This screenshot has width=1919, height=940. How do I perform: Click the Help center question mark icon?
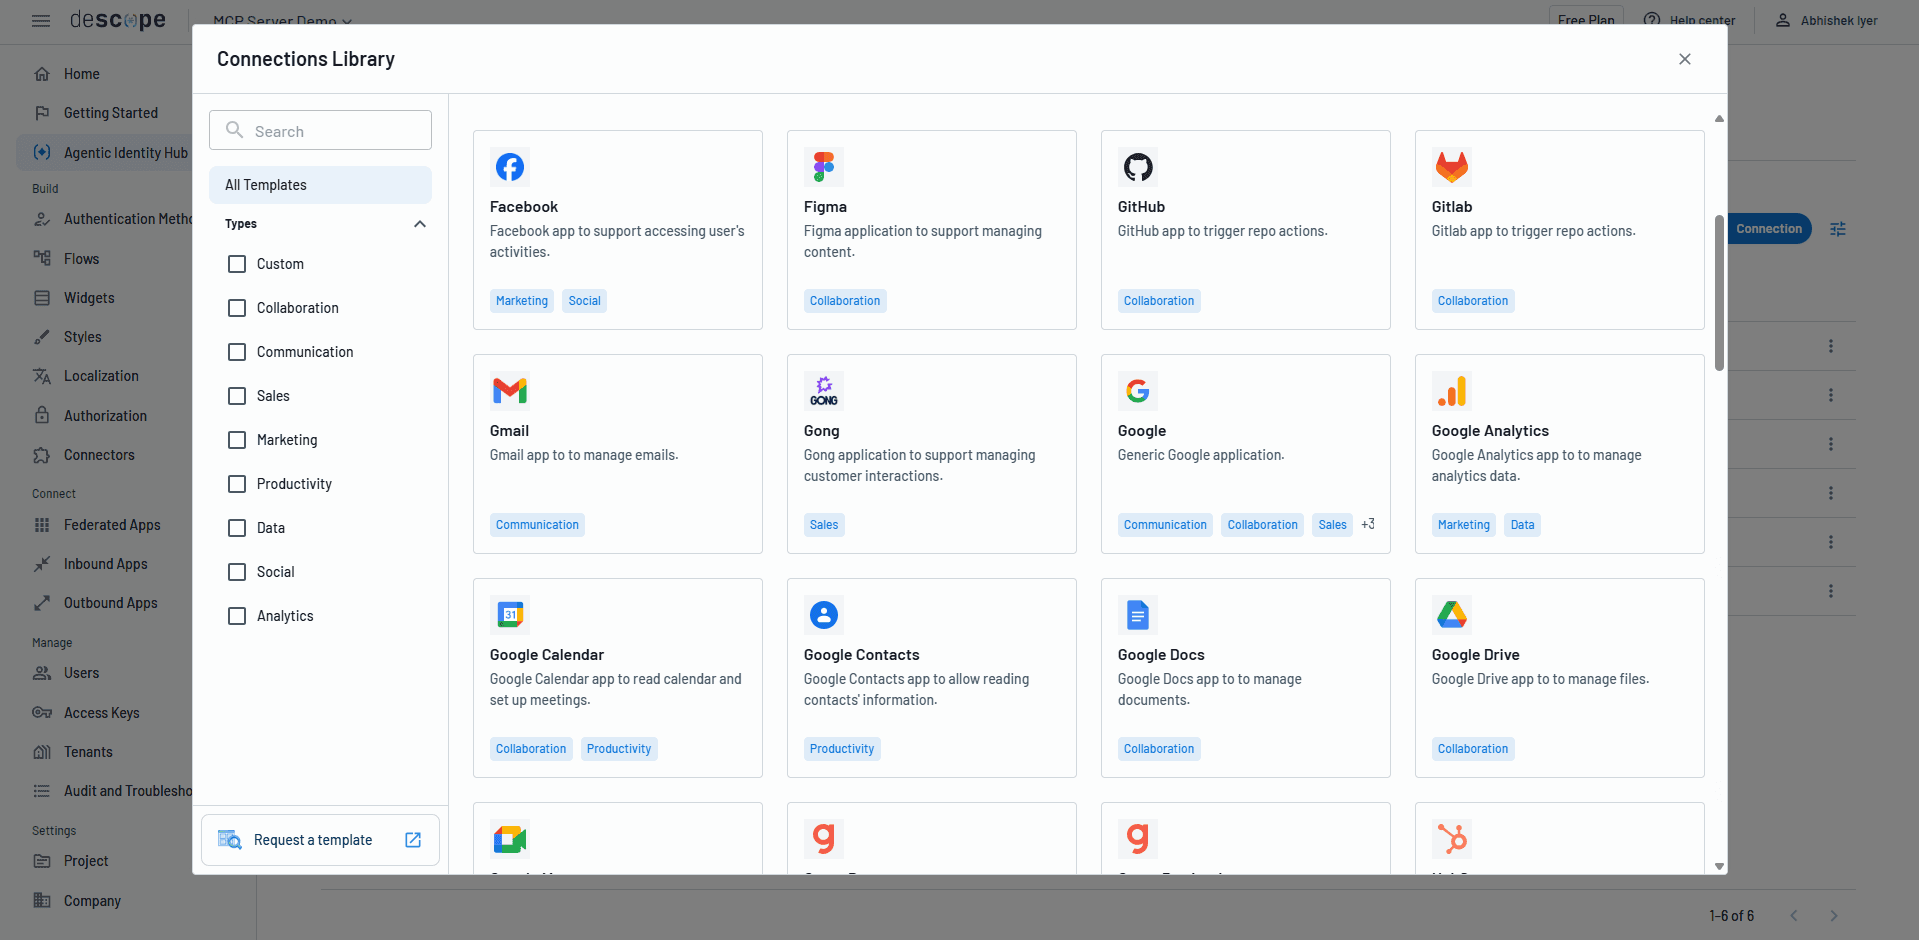(x=1651, y=20)
